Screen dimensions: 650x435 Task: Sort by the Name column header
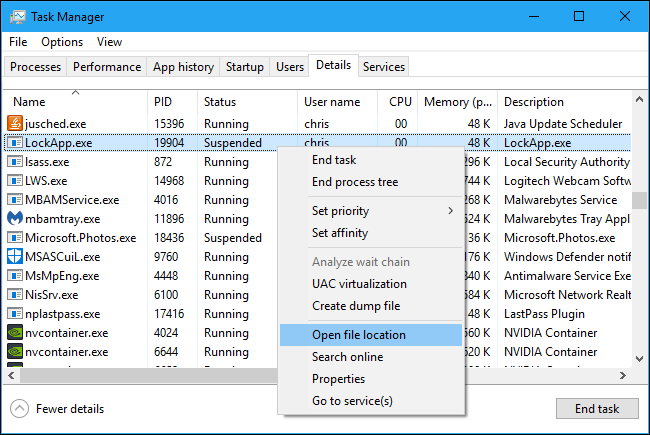30,102
